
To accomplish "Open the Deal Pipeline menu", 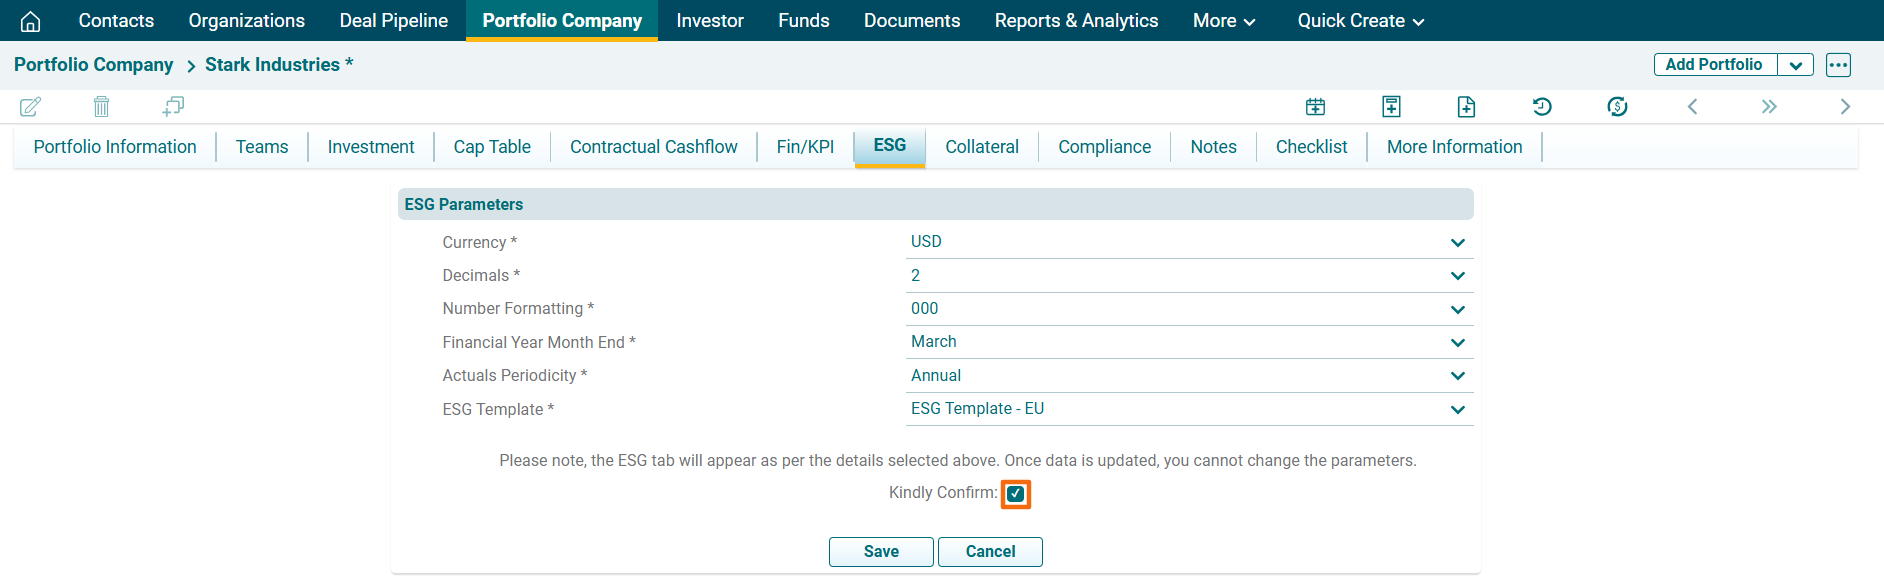I will tap(394, 21).
